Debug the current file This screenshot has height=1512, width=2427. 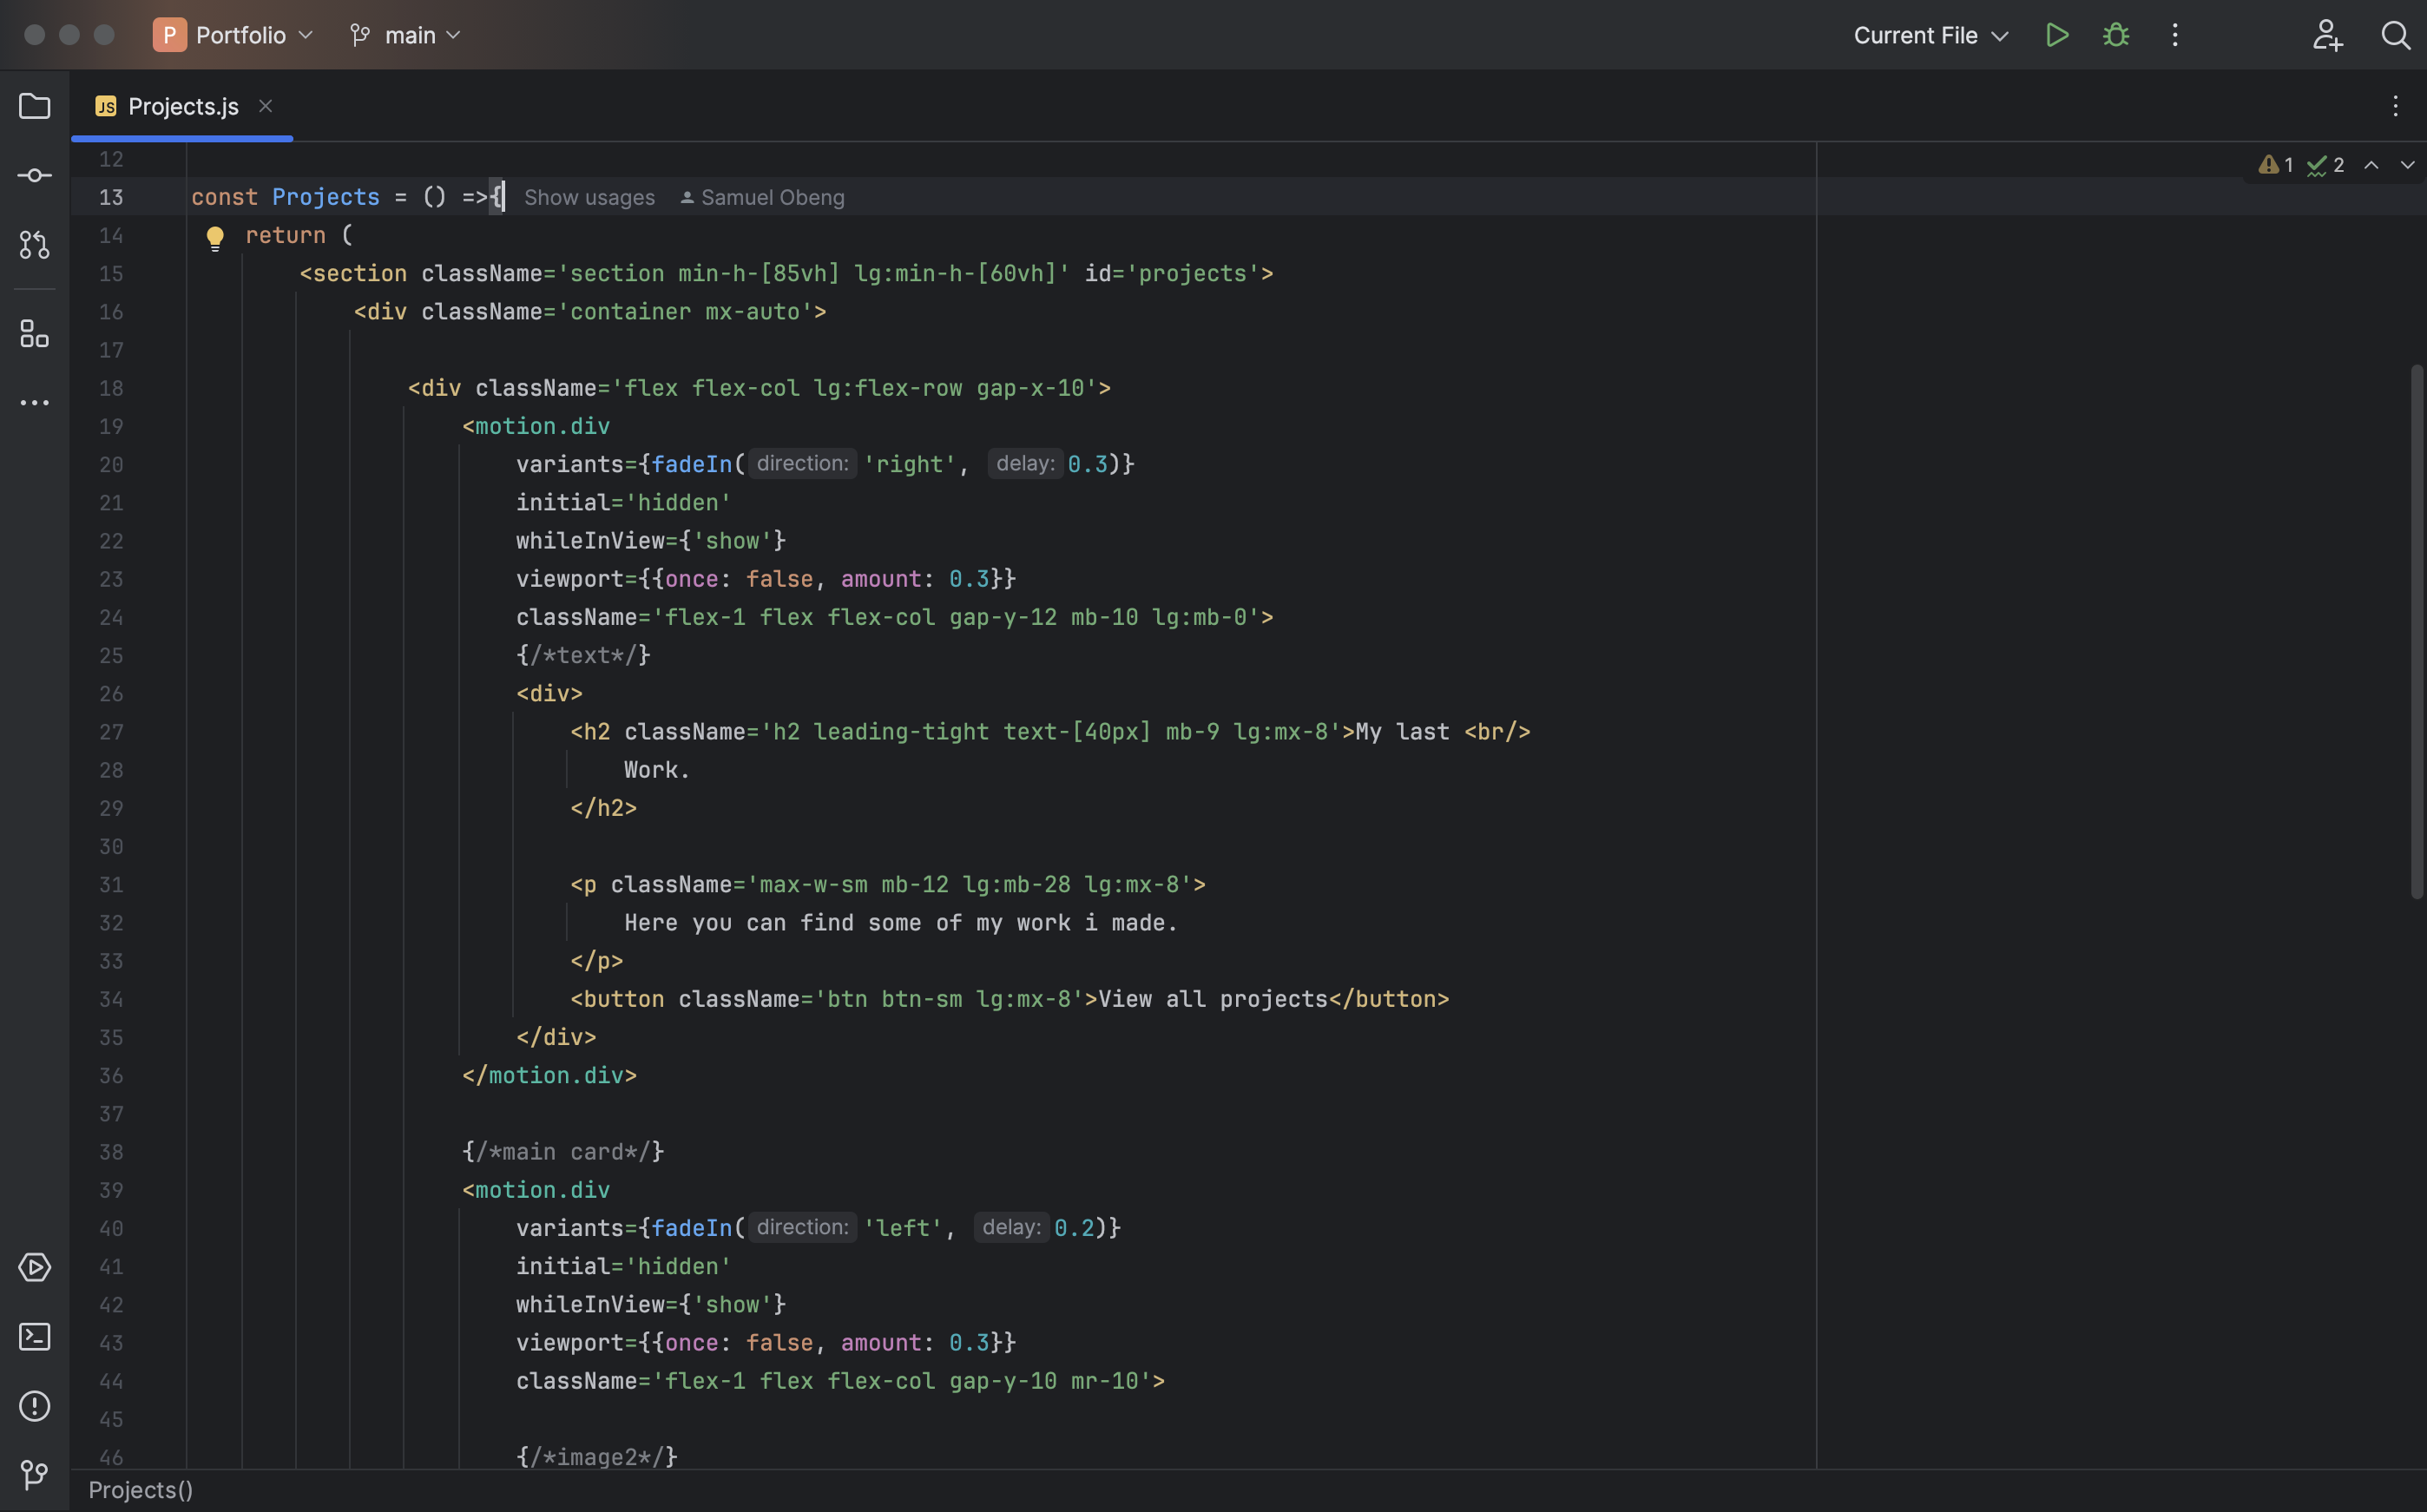pos(2115,35)
